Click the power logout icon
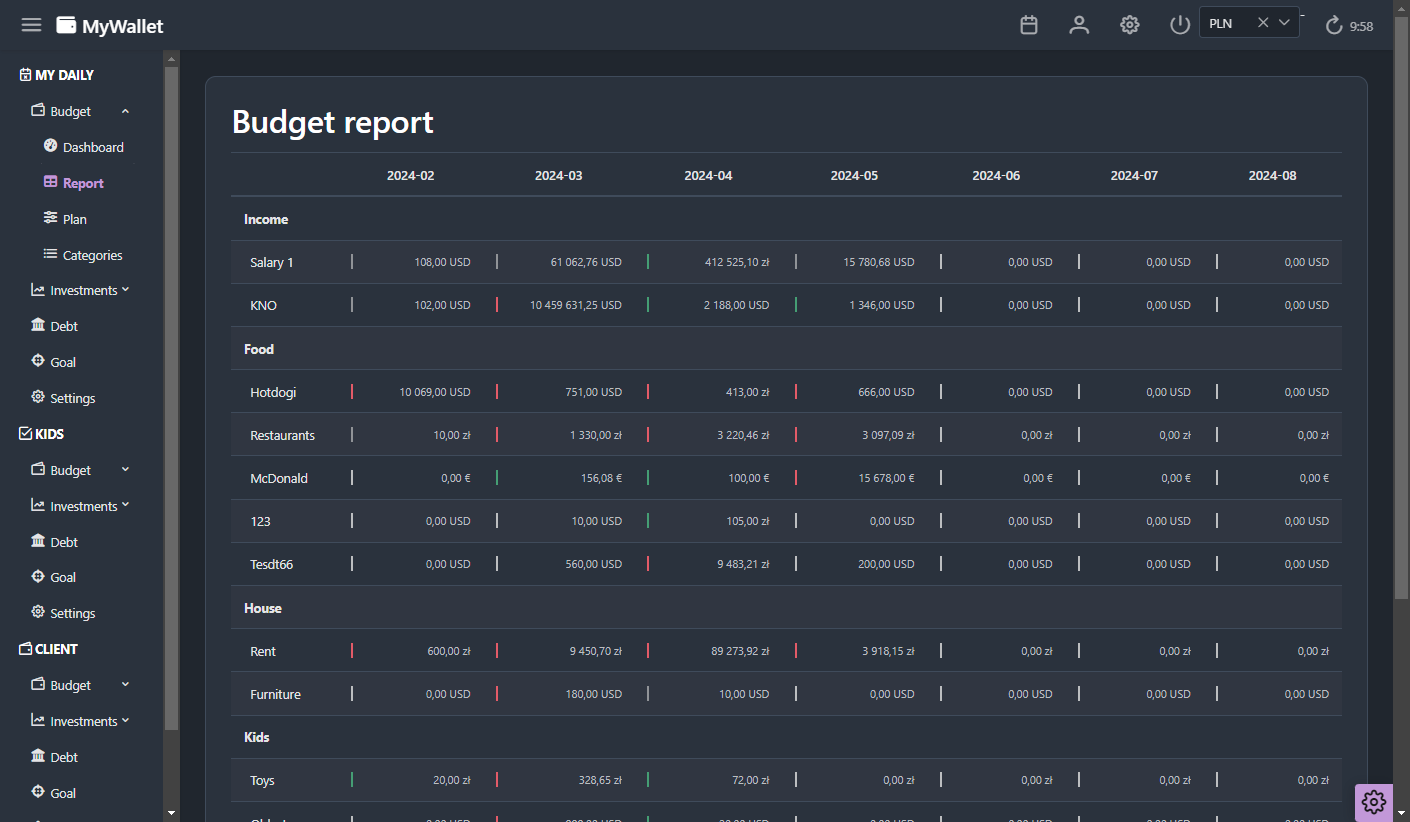 [1180, 25]
